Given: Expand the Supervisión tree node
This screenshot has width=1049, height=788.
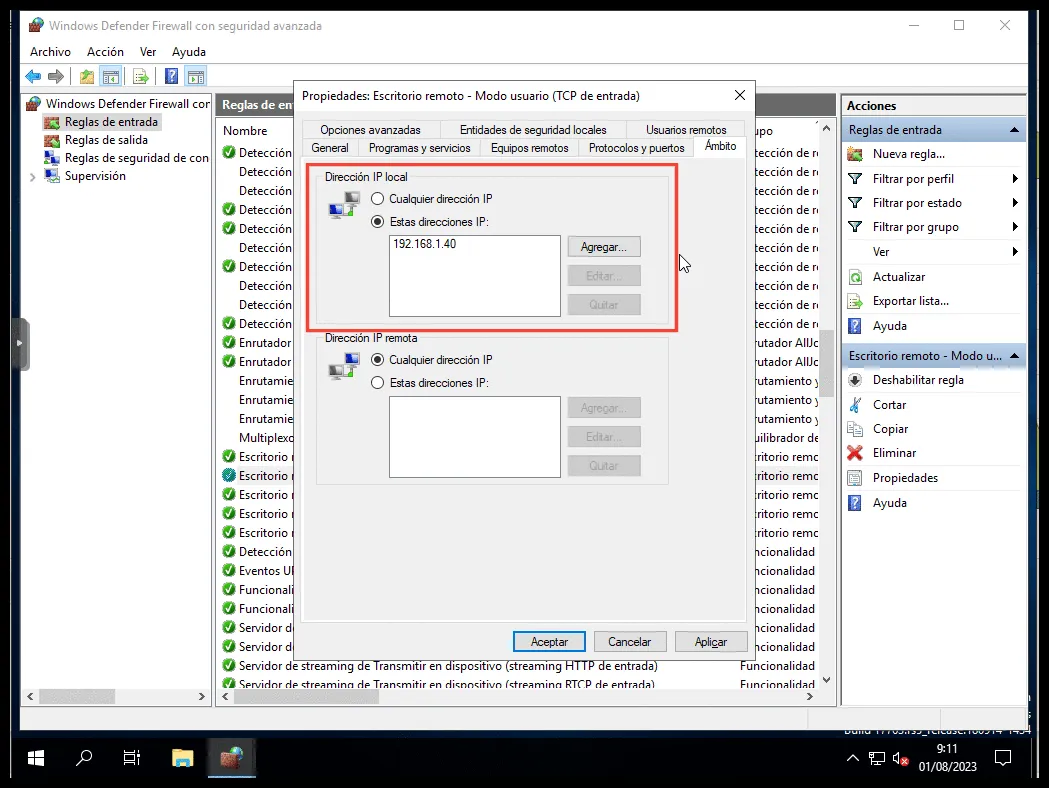Looking at the screenshot, I should (x=33, y=177).
